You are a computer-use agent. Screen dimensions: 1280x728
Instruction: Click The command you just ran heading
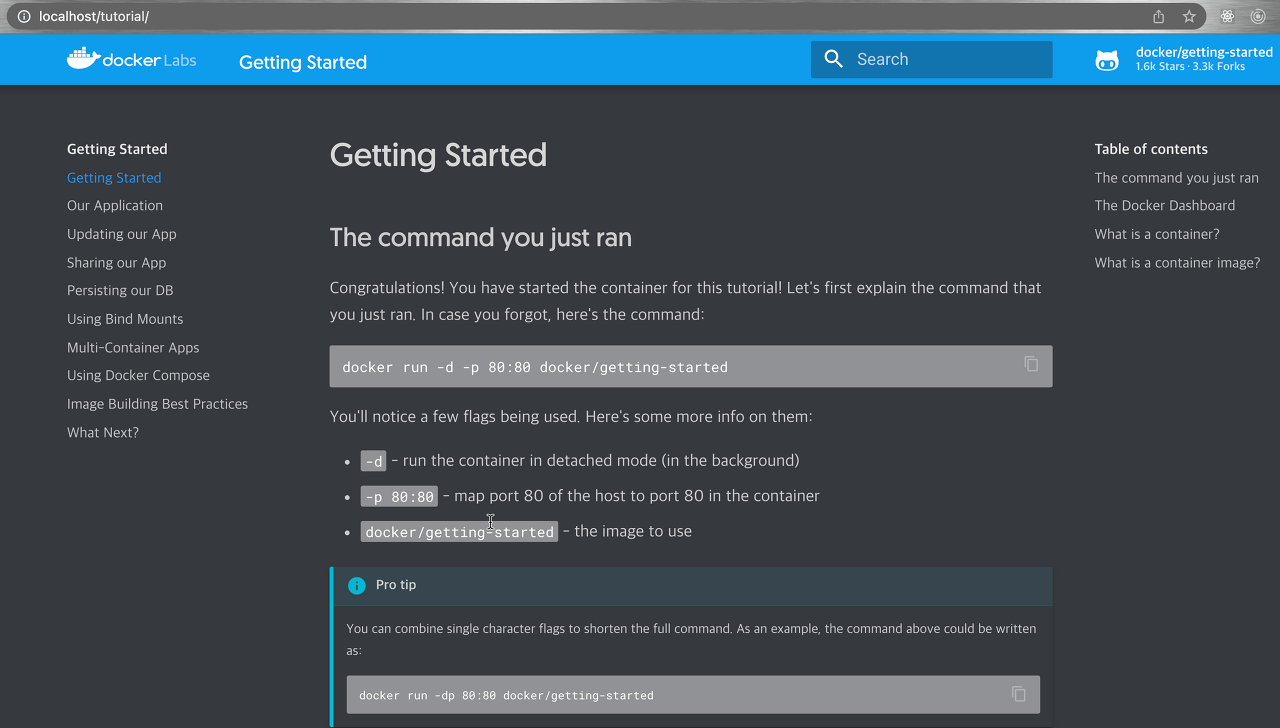481,238
